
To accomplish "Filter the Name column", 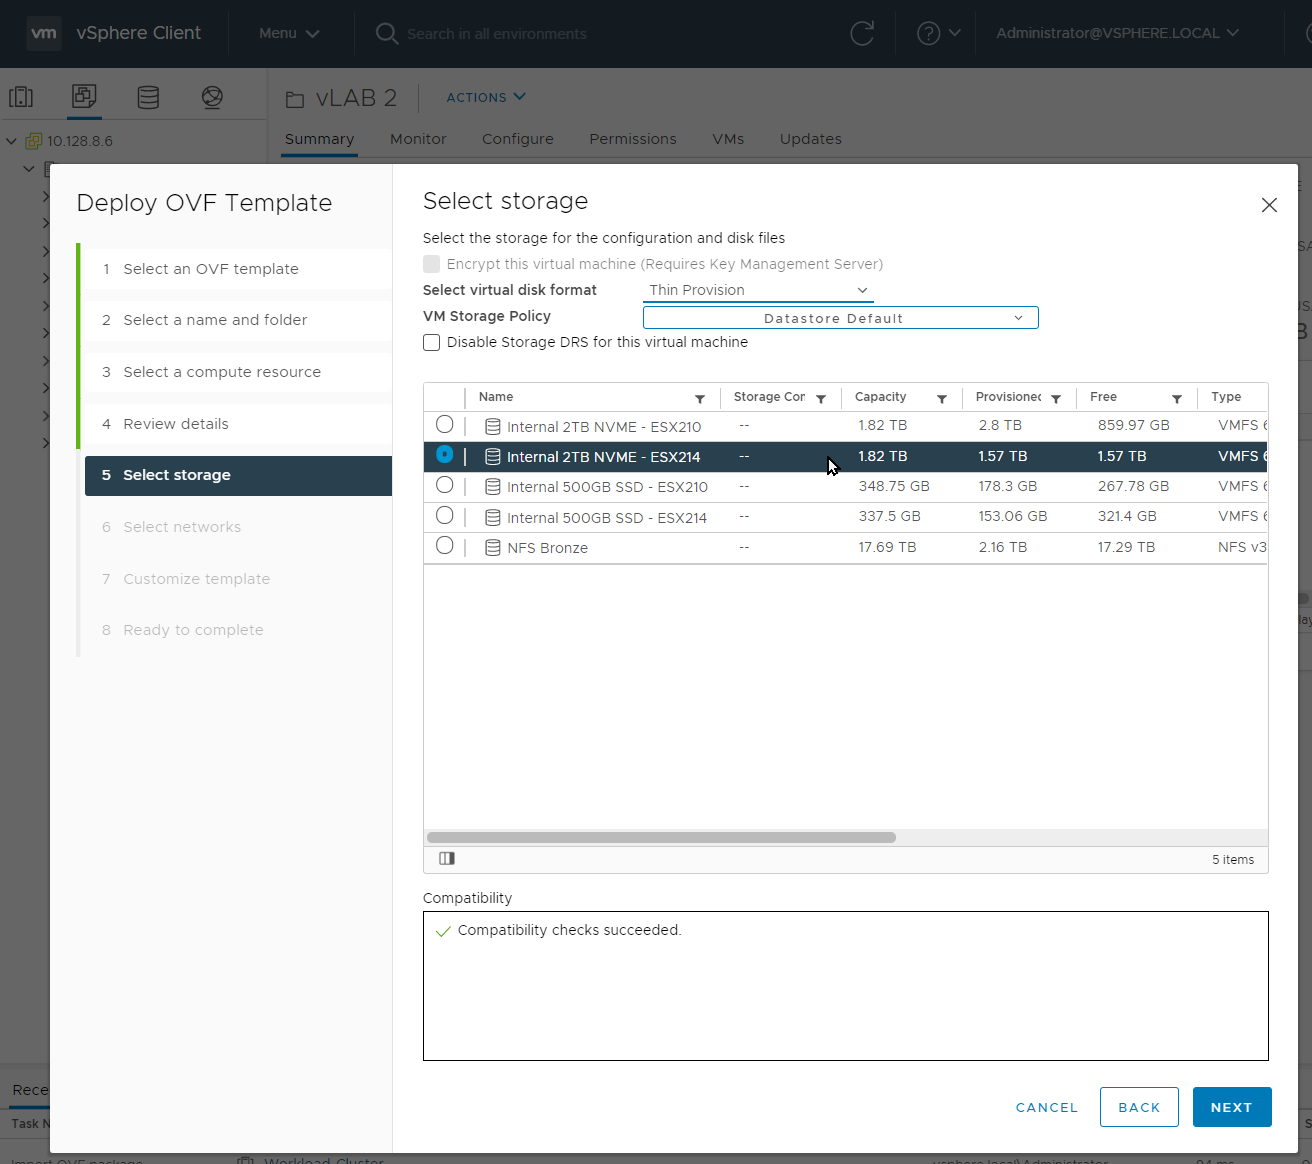I will coord(700,399).
